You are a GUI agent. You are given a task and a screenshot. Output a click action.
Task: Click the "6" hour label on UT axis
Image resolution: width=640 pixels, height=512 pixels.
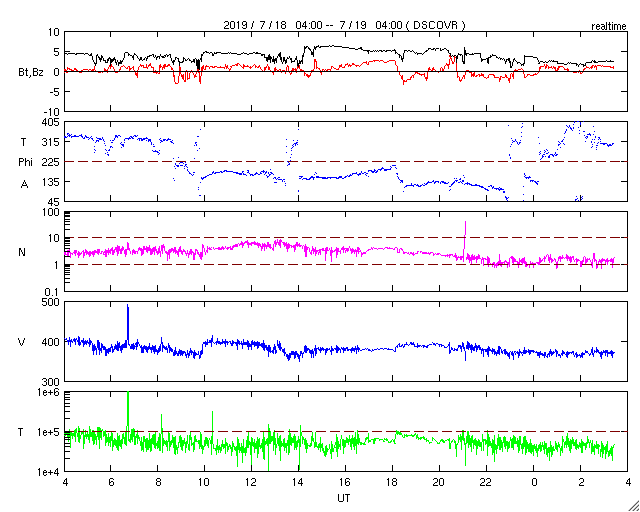tap(110, 483)
